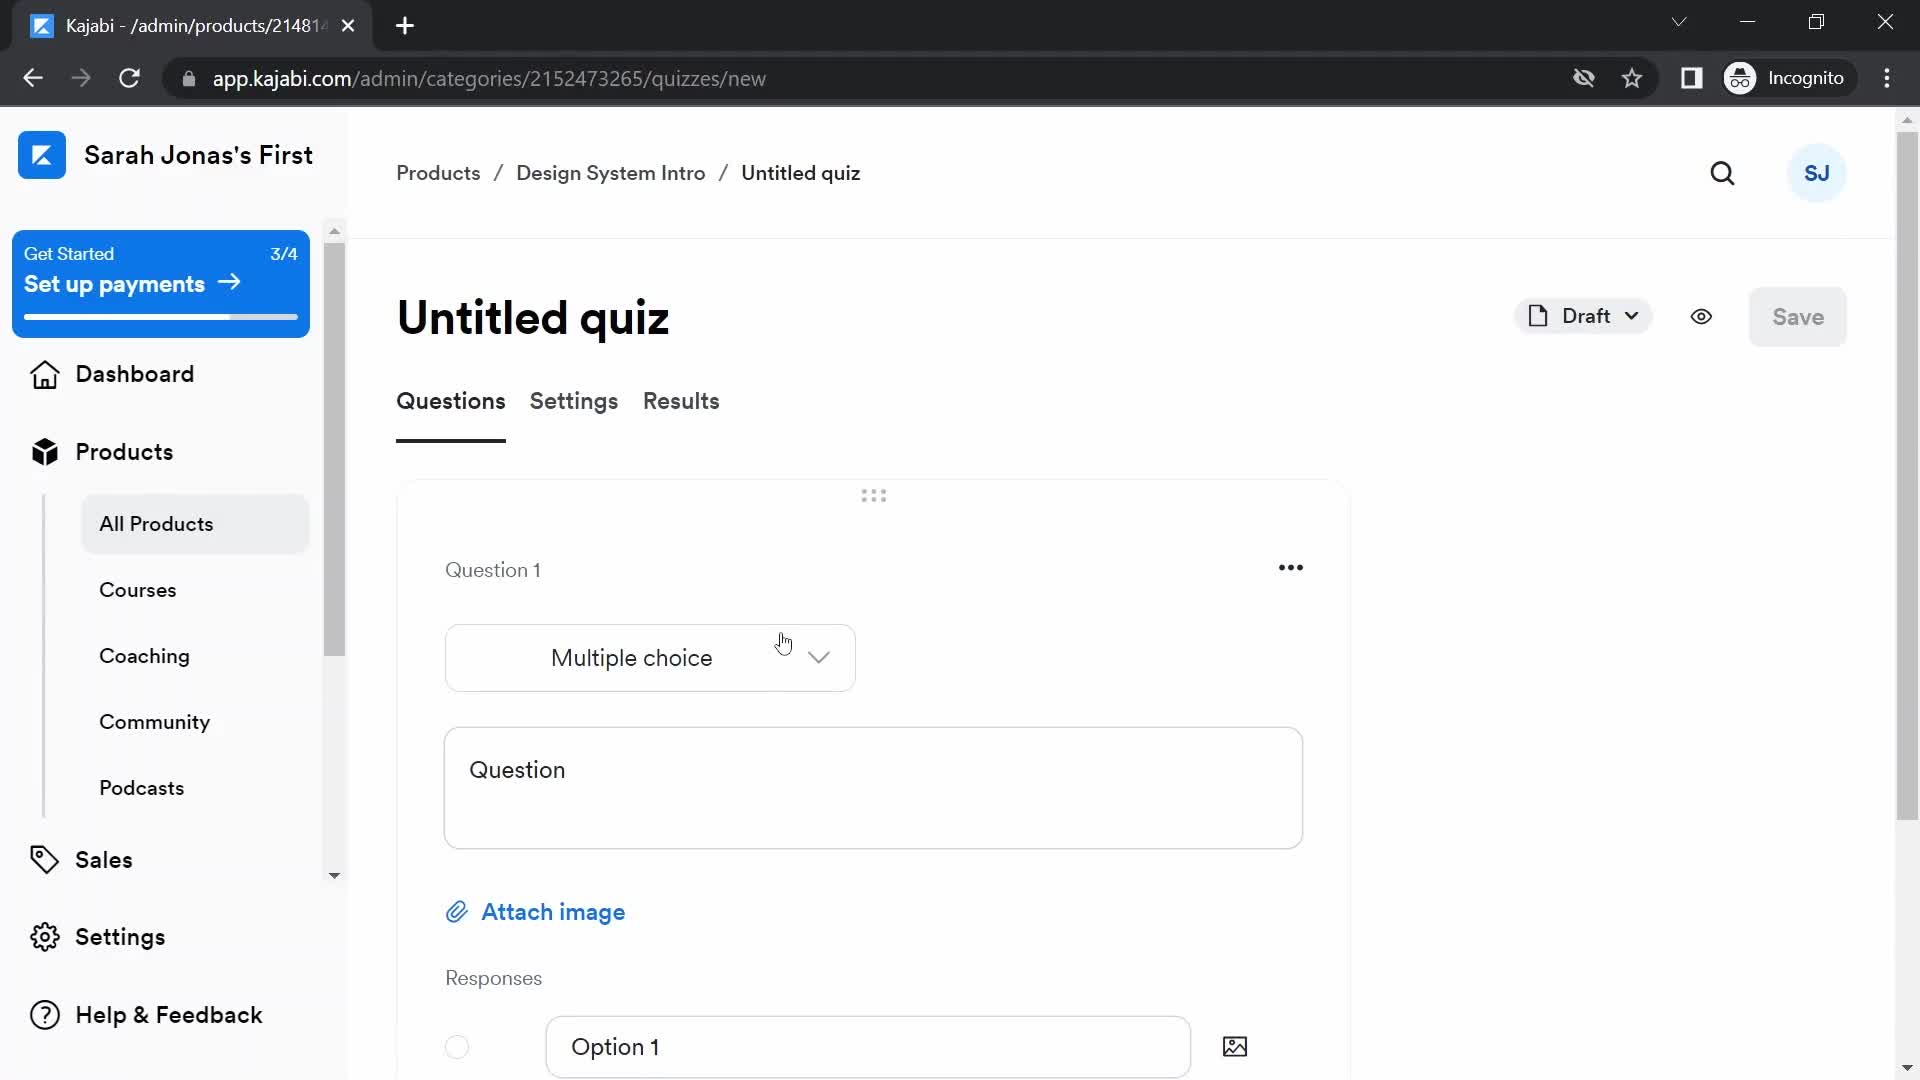Switch to the Results tab
This screenshot has height=1080, width=1920.
[680, 401]
